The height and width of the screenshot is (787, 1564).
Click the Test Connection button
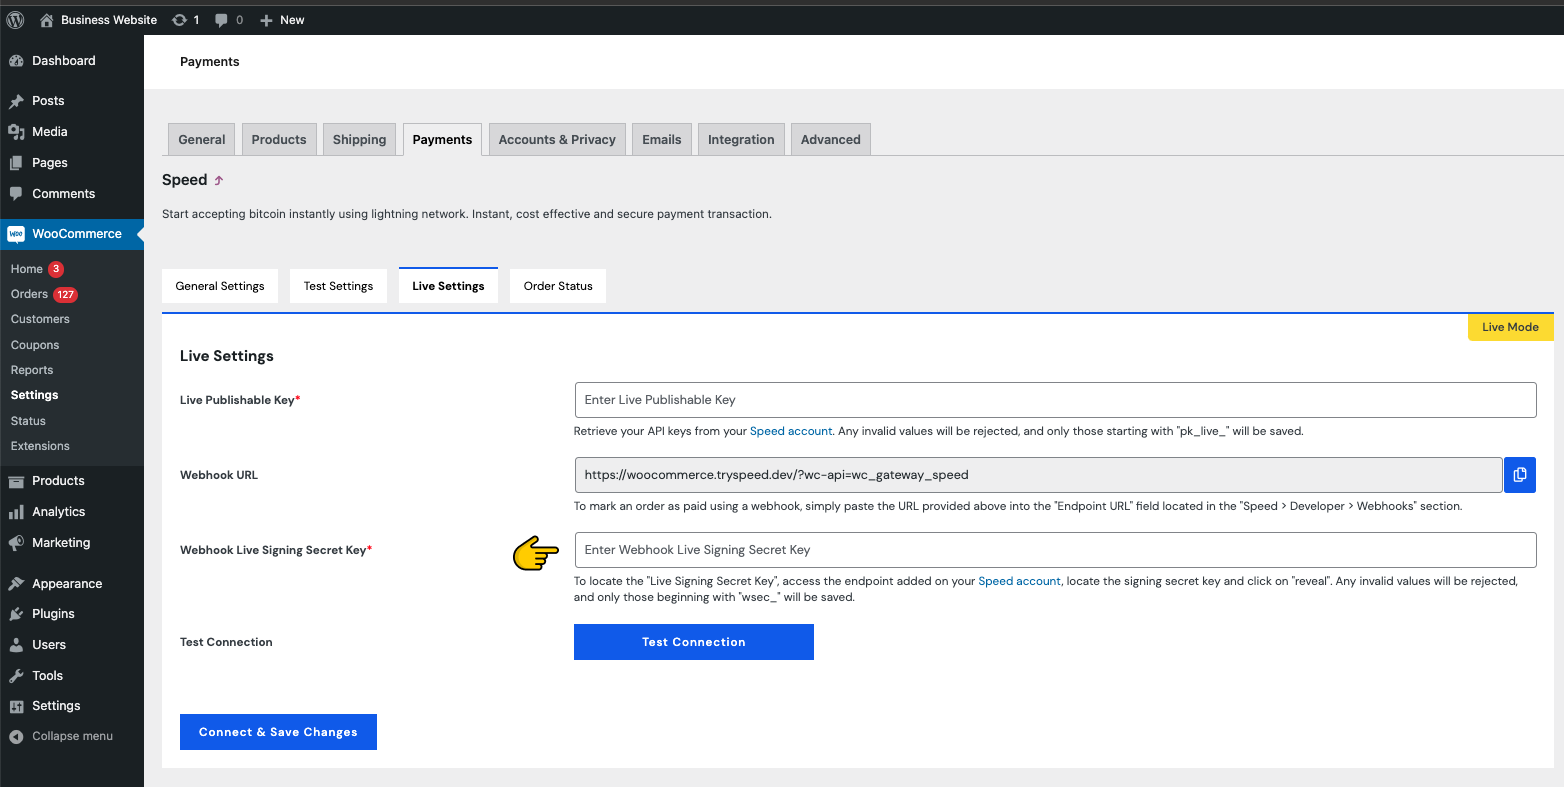[694, 642]
